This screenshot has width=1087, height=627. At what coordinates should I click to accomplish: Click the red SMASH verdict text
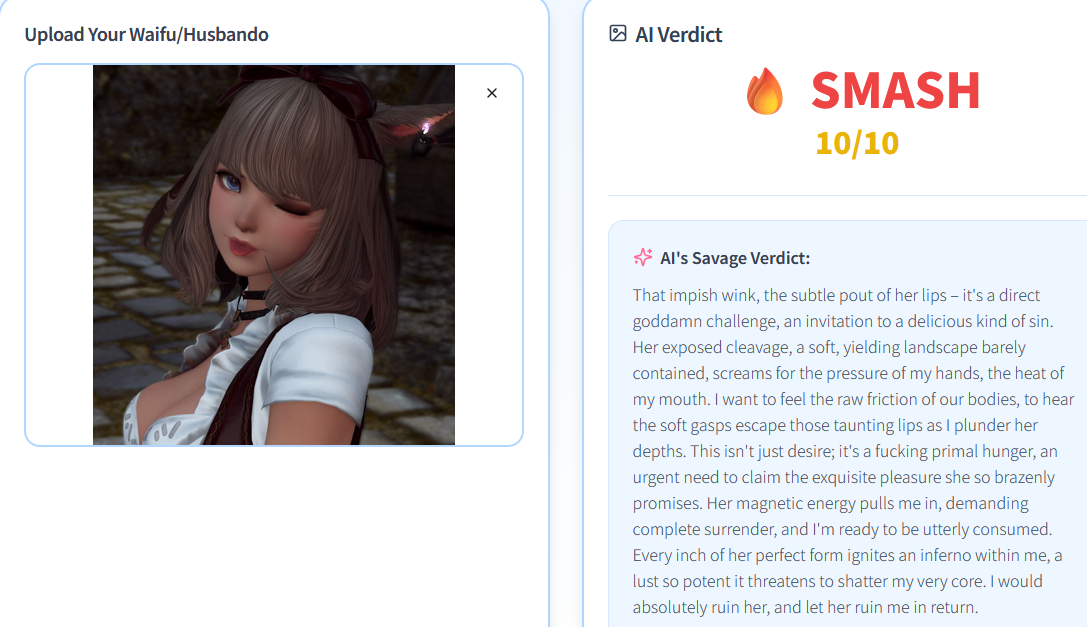click(895, 91)
